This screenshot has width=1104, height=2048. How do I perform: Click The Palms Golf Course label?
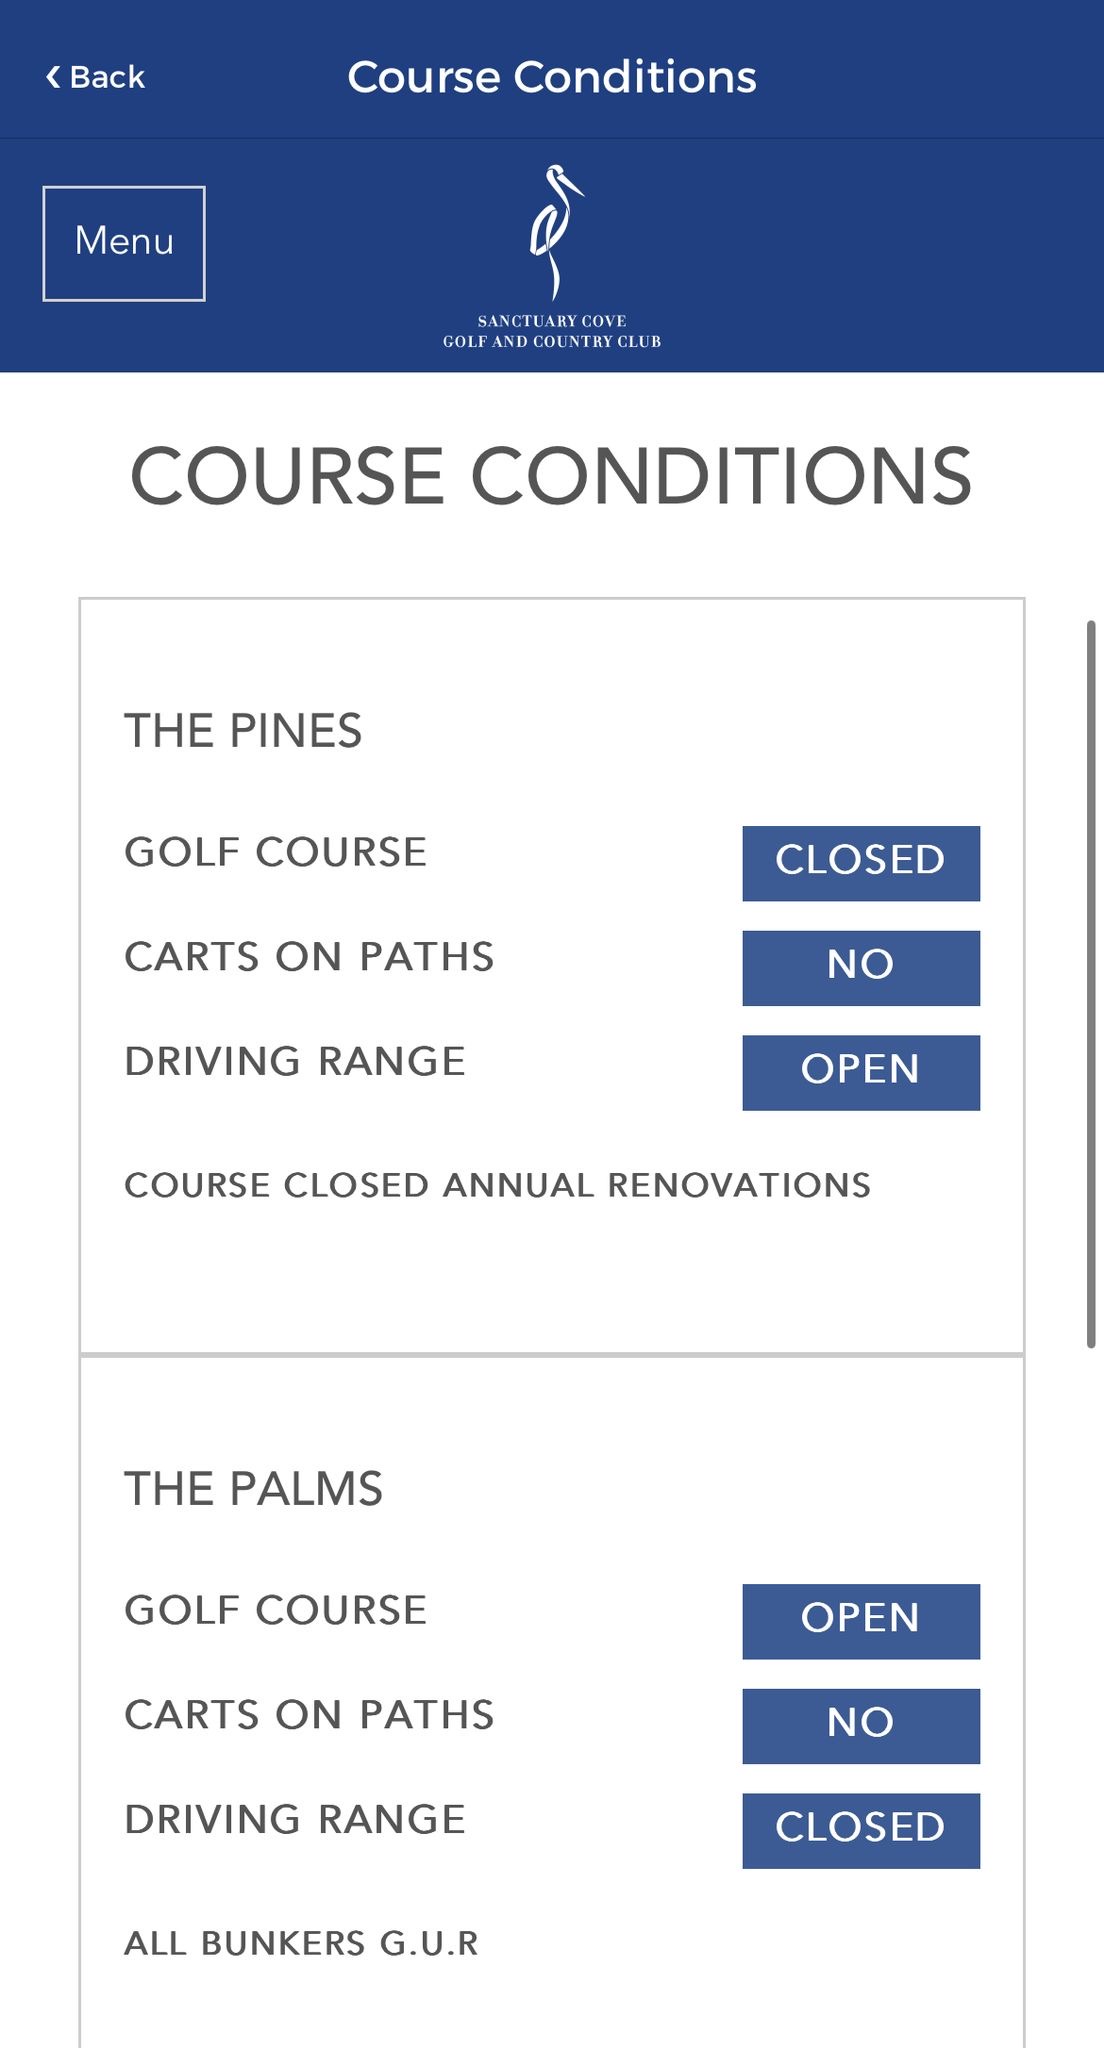(275, 1610)
